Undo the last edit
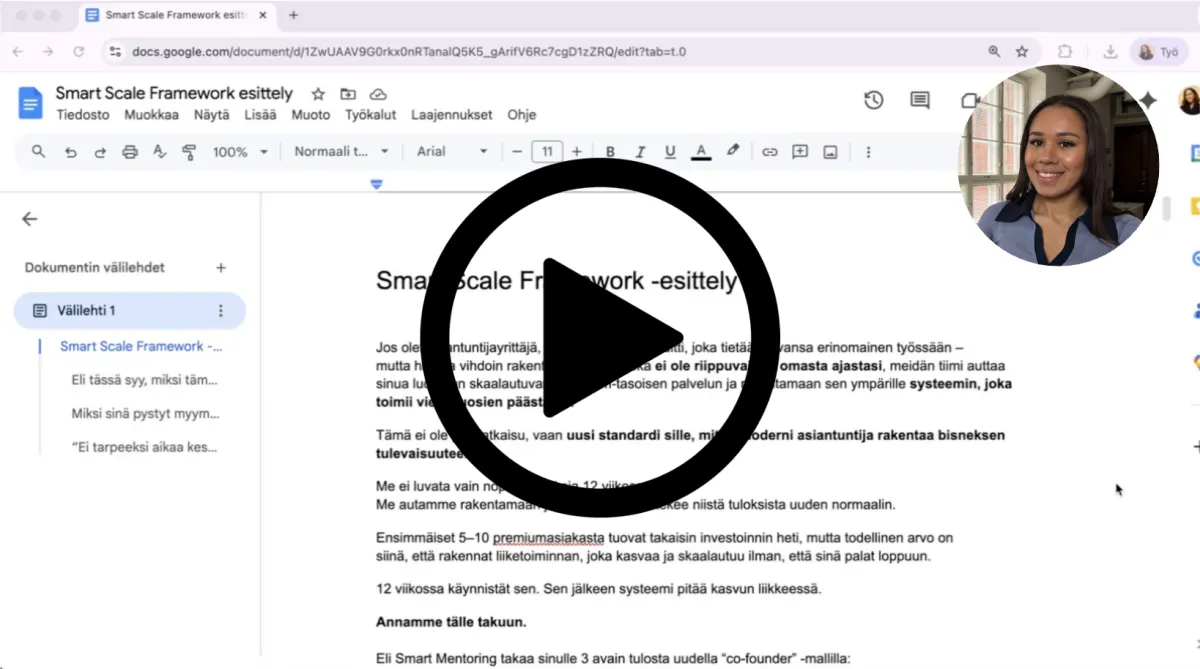Viewport: 1200px width, 669px height. 70,152
